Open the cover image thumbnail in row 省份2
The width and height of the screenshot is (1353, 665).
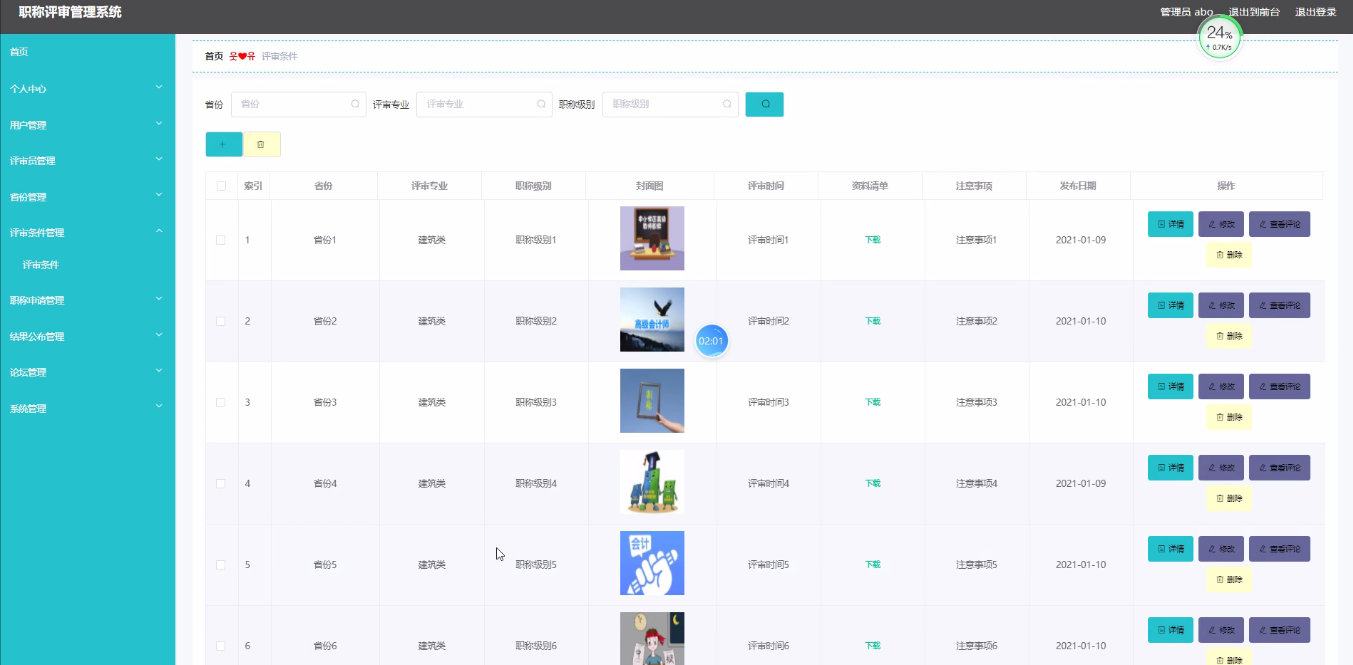tap(652, 320)
